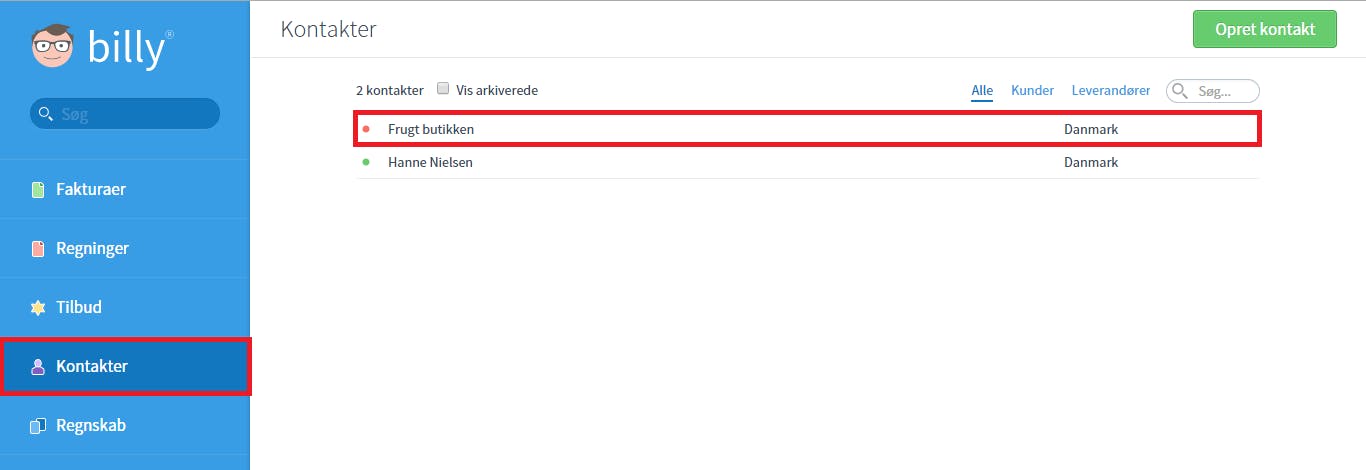The image size is (1366, 470).
Task: Click the contacts search magnifier icon
Action: point(1180,91)
